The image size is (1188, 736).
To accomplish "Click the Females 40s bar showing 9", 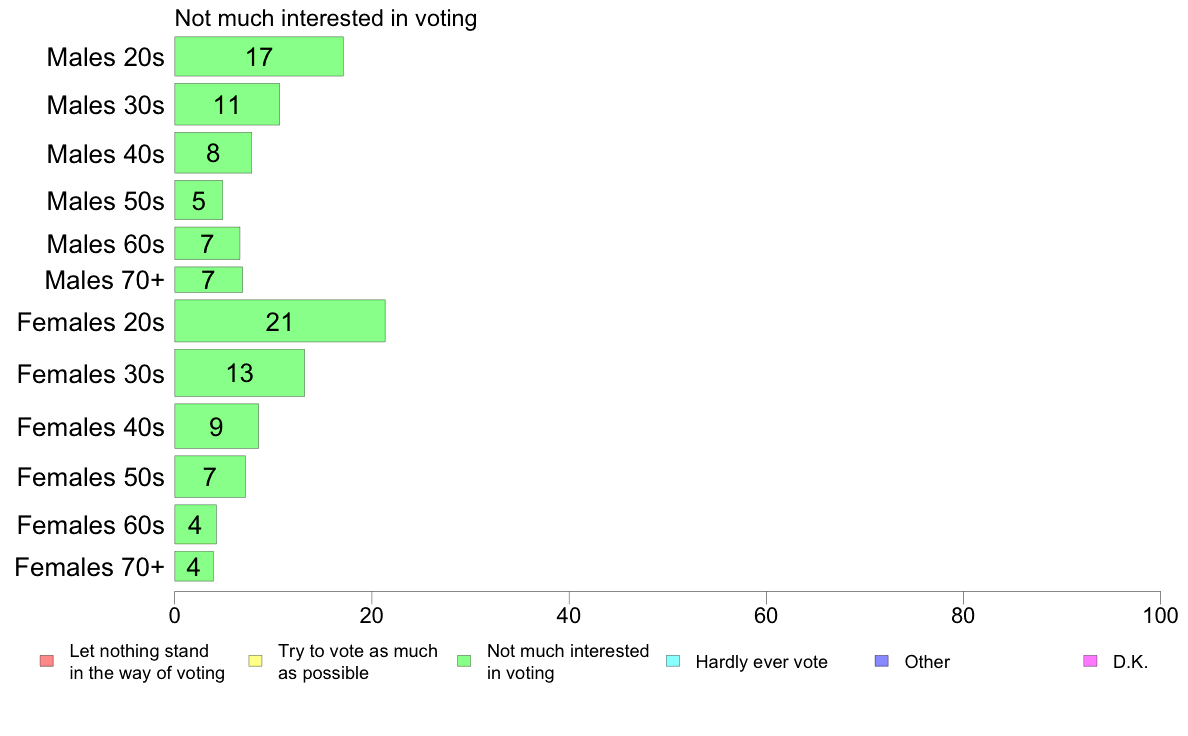I will point(216,426).
